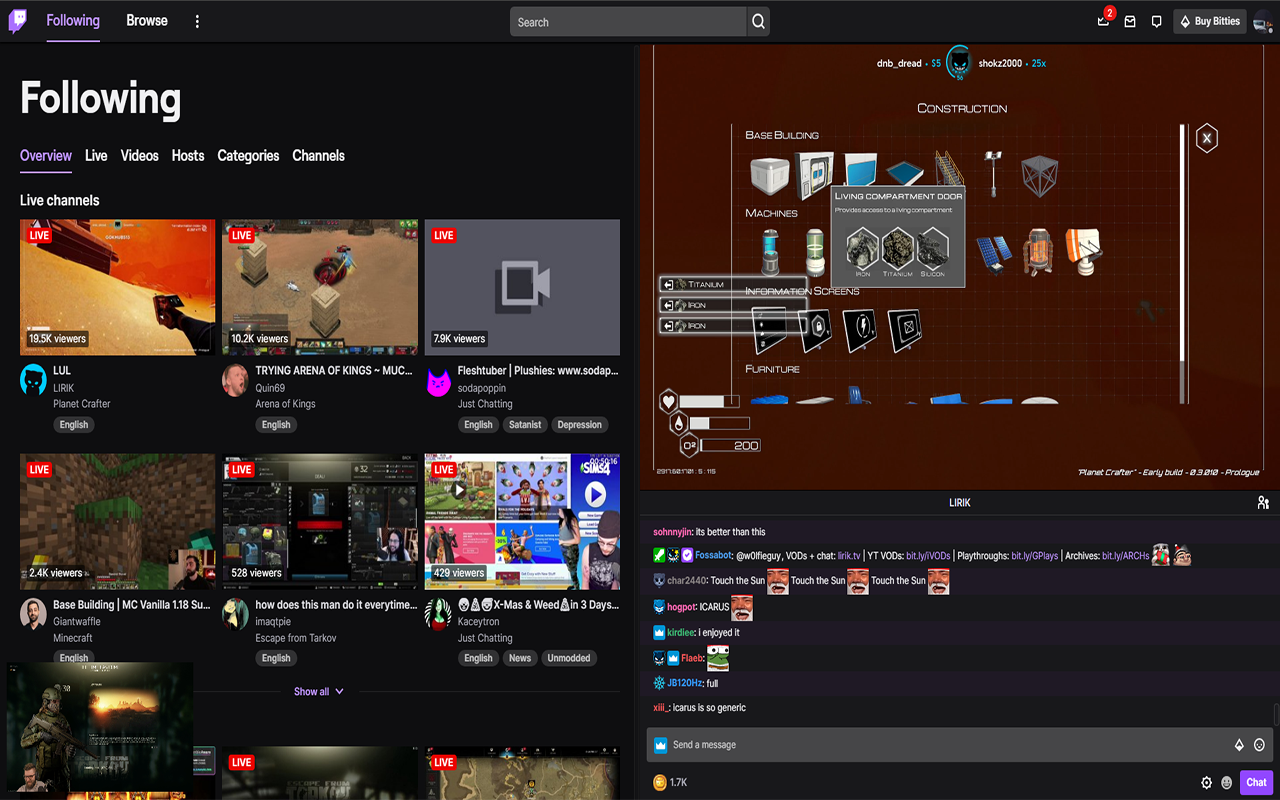Open Kaceytron's round channel avatar
The image size is (1280, 800).
click(438, 614)
